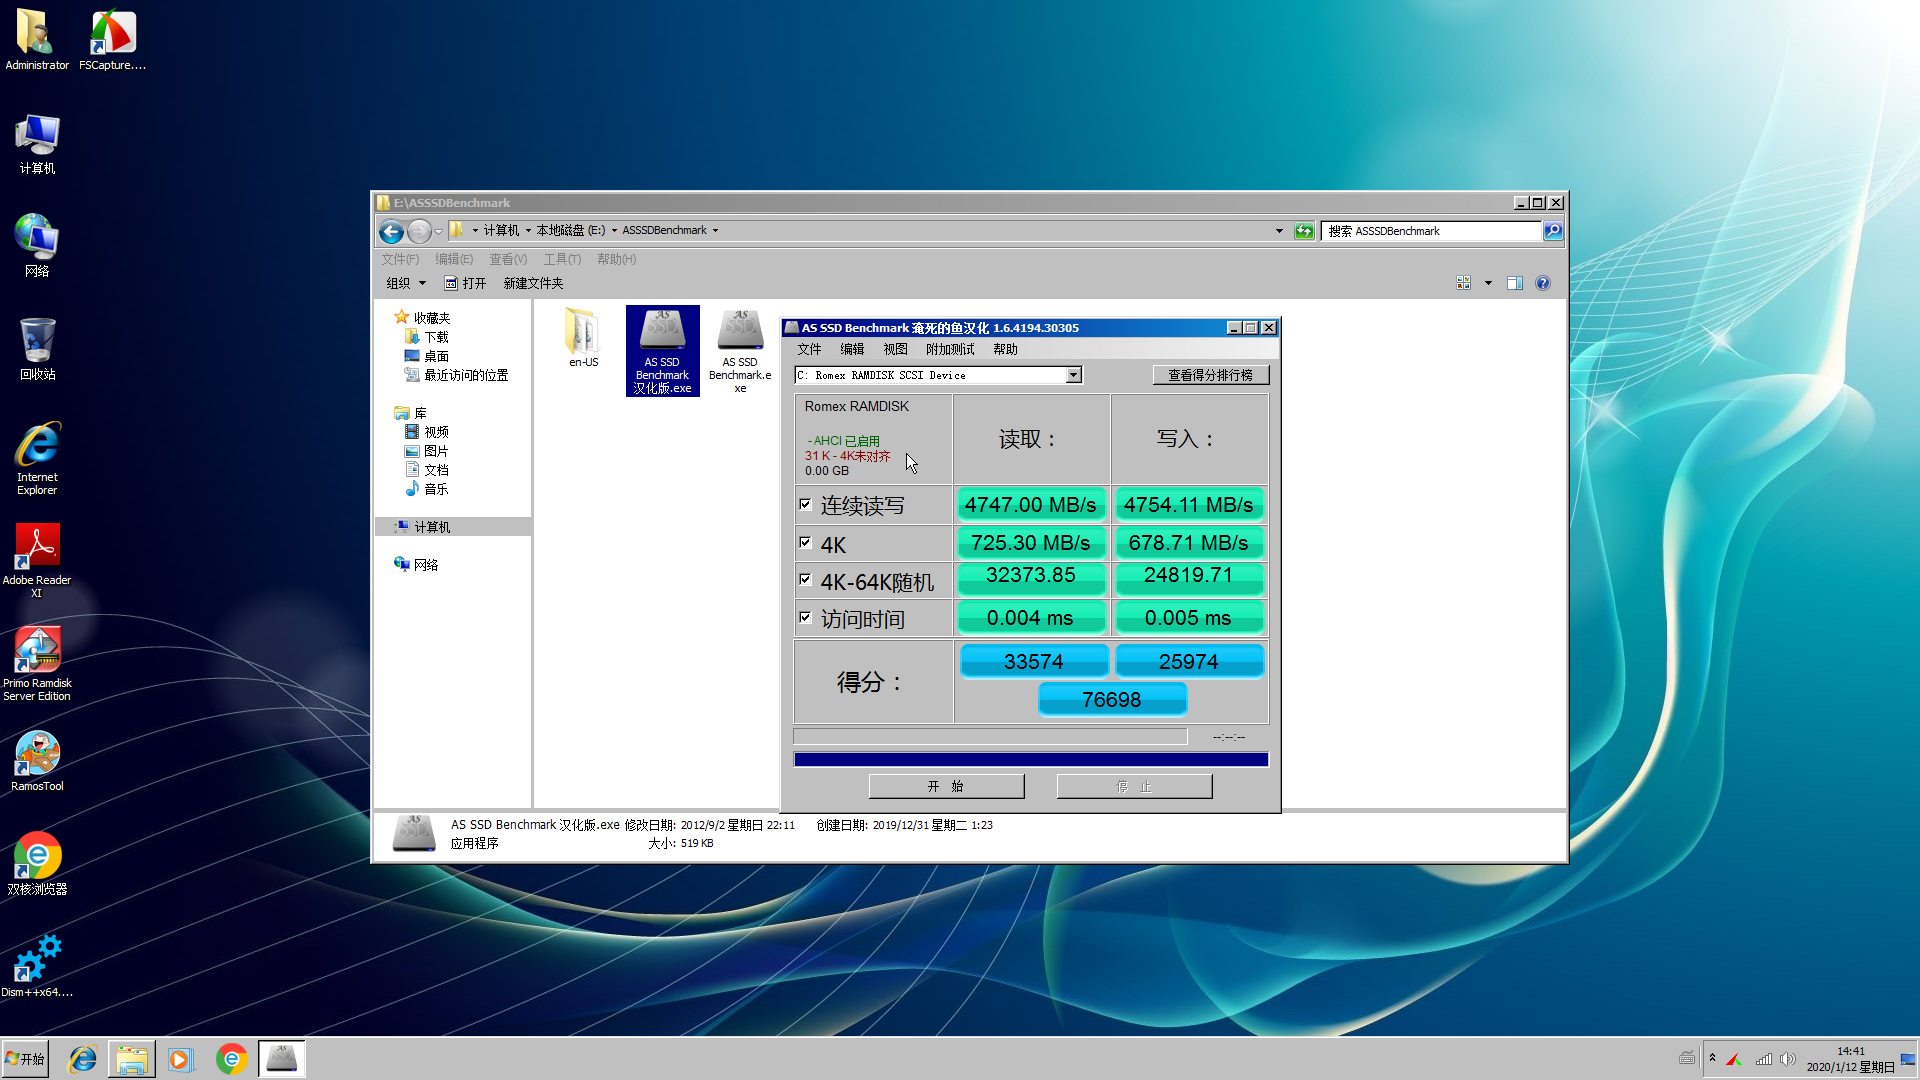Click the 查看得分排行榜 button
Screen dimensions: 1920x1080
pyautogui.click(x=1210, y=375)
